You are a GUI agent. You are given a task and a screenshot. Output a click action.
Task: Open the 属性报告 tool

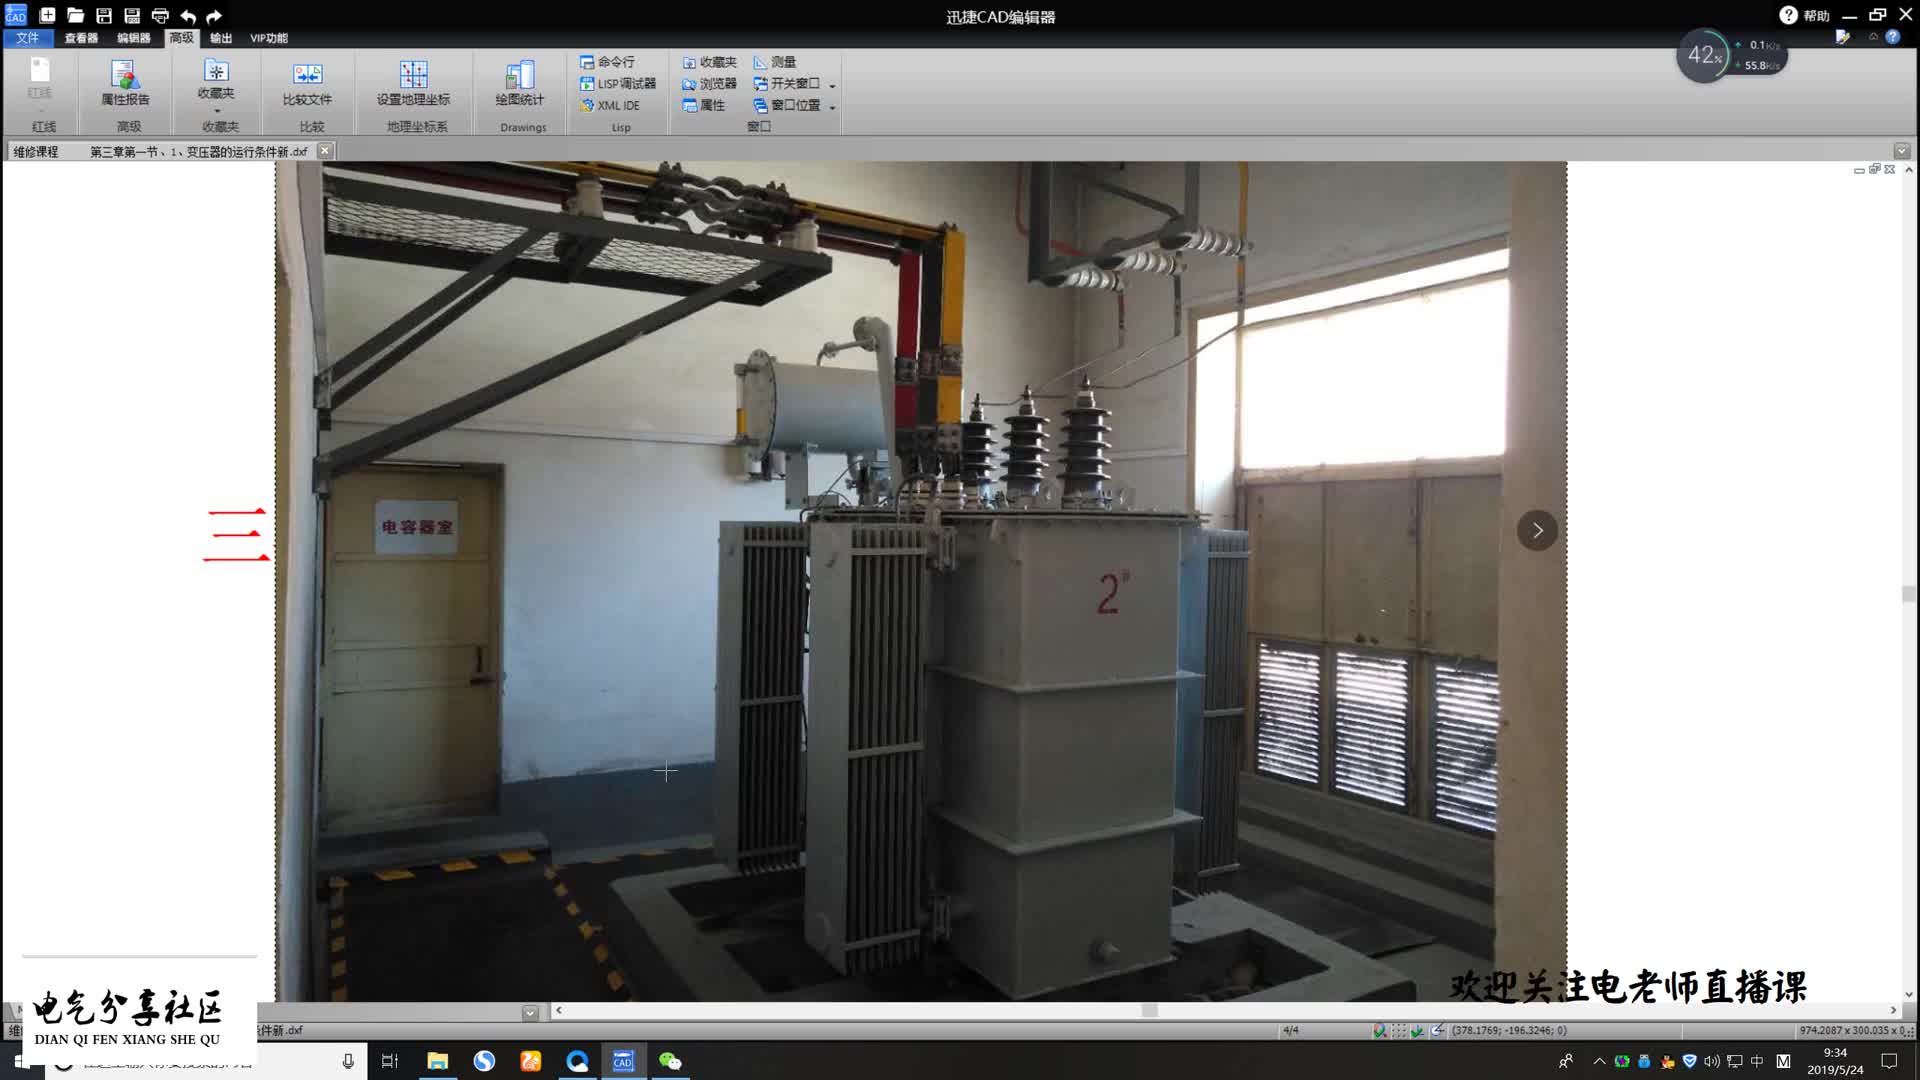[x=125, y=82]
